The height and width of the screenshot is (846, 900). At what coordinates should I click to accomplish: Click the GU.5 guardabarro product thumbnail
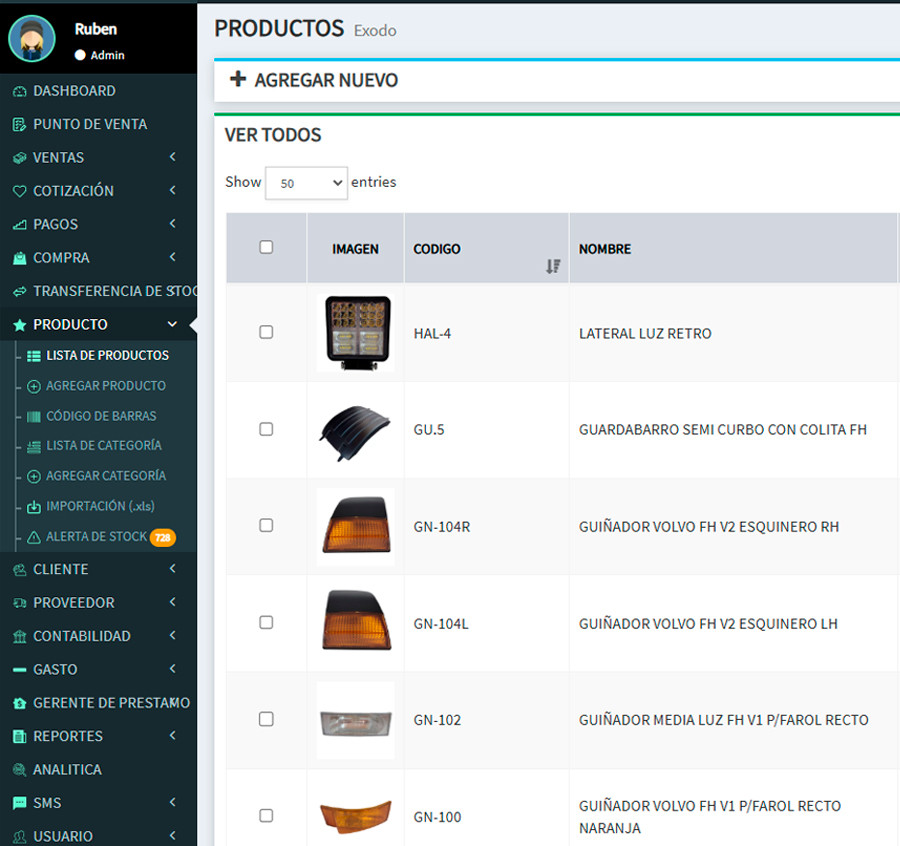coord(355,430)
